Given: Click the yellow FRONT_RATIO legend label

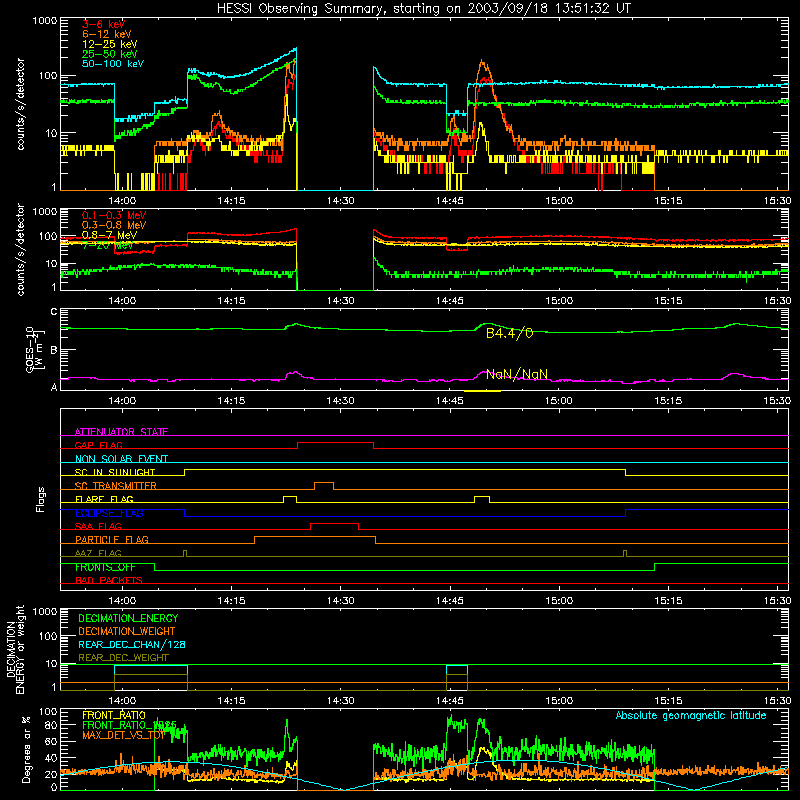Looking at the screenshot, I should [x=114, y=715].
